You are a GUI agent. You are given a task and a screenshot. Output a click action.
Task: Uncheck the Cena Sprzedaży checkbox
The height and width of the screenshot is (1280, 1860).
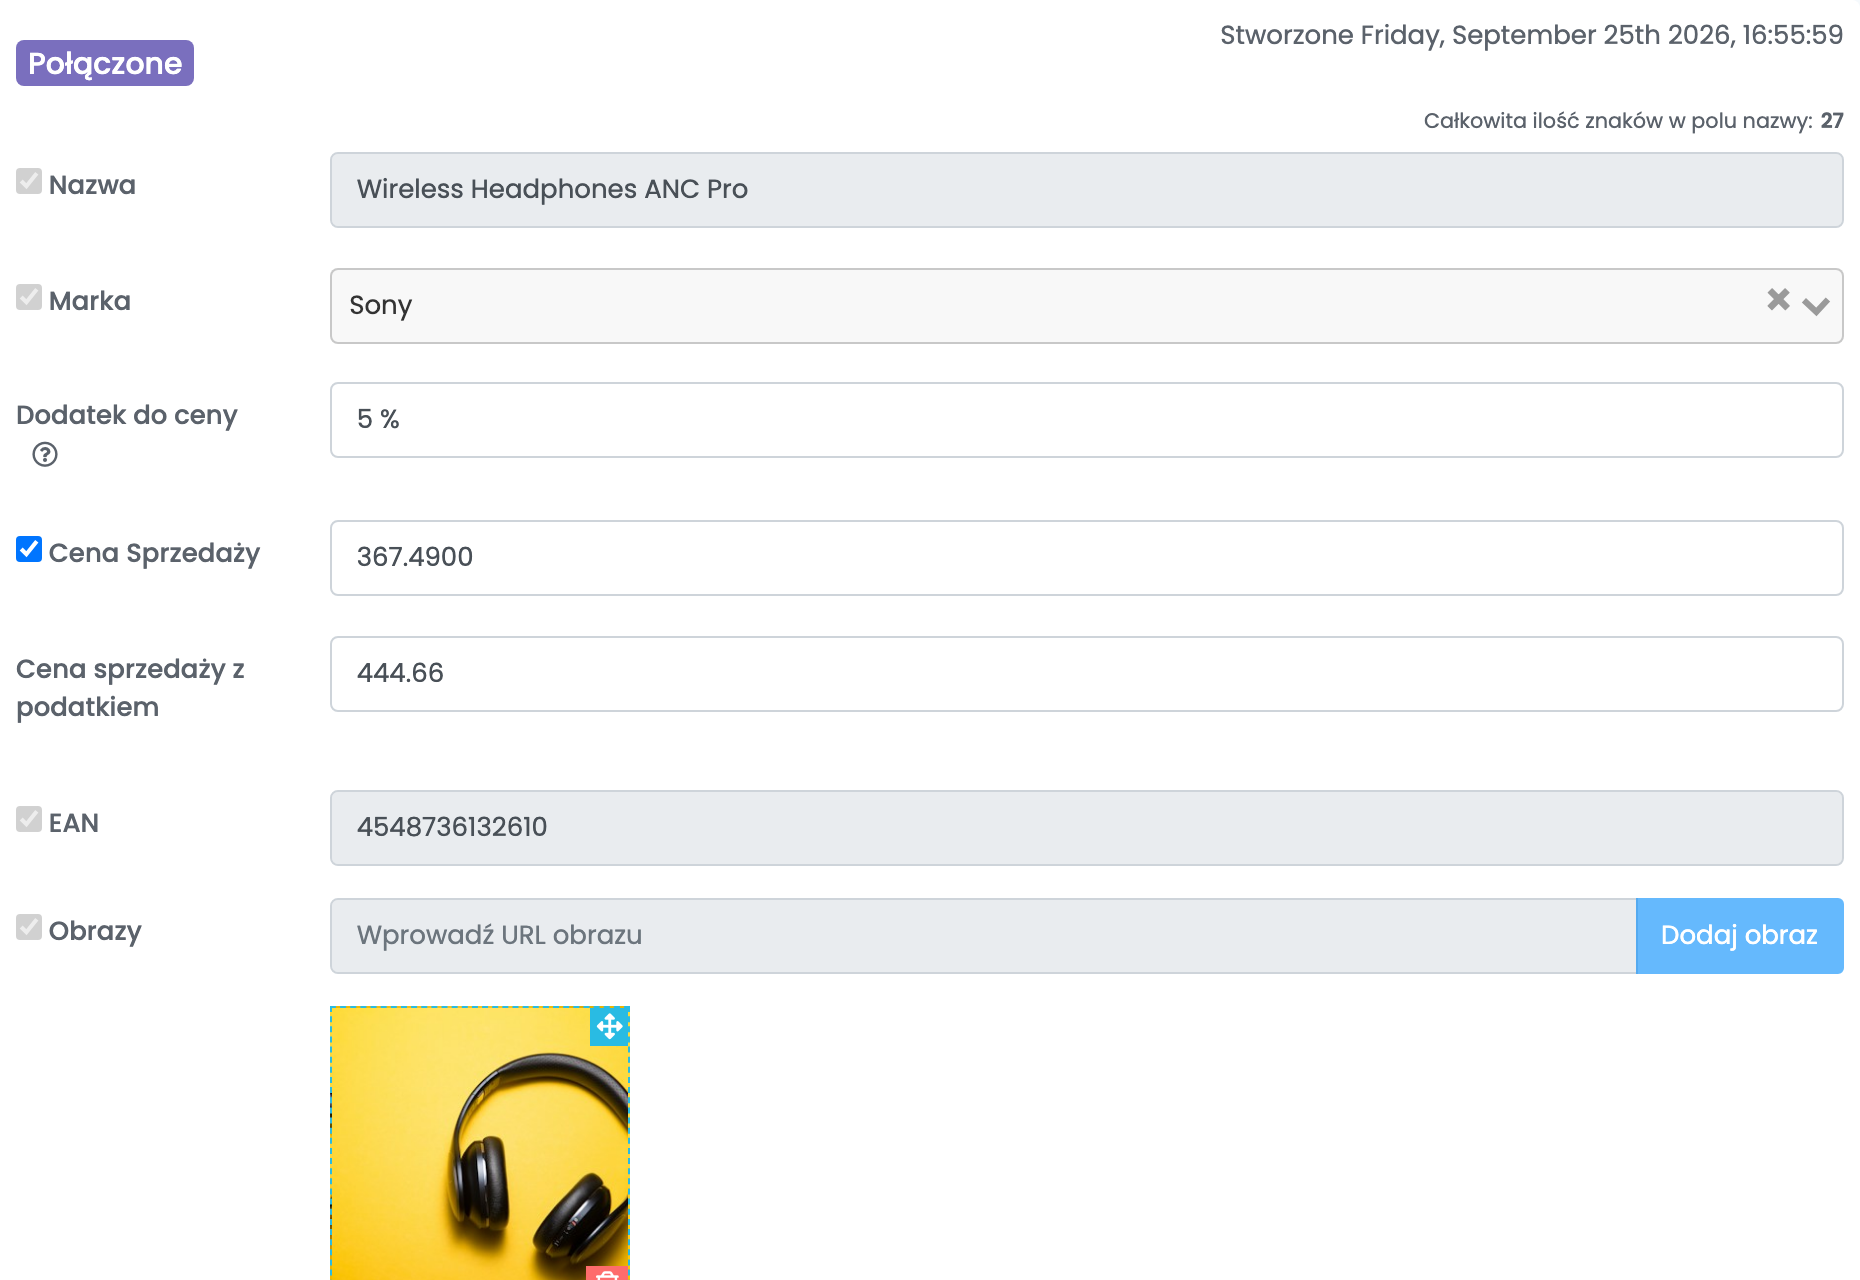pos(29,549)
